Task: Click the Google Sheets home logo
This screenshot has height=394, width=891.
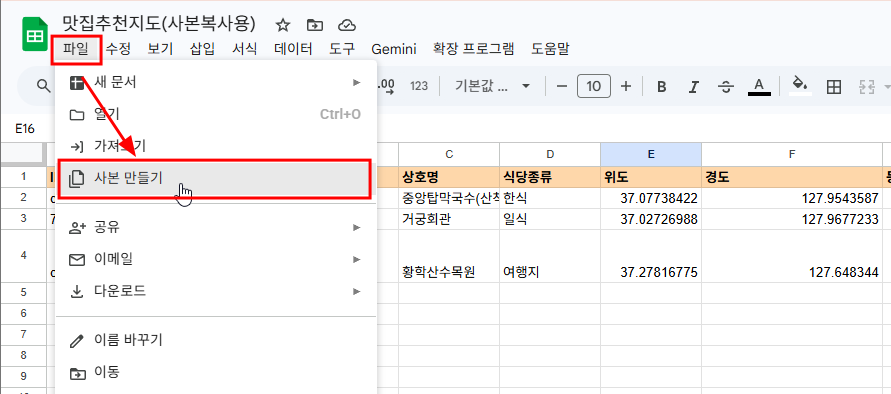Action: 35,35
